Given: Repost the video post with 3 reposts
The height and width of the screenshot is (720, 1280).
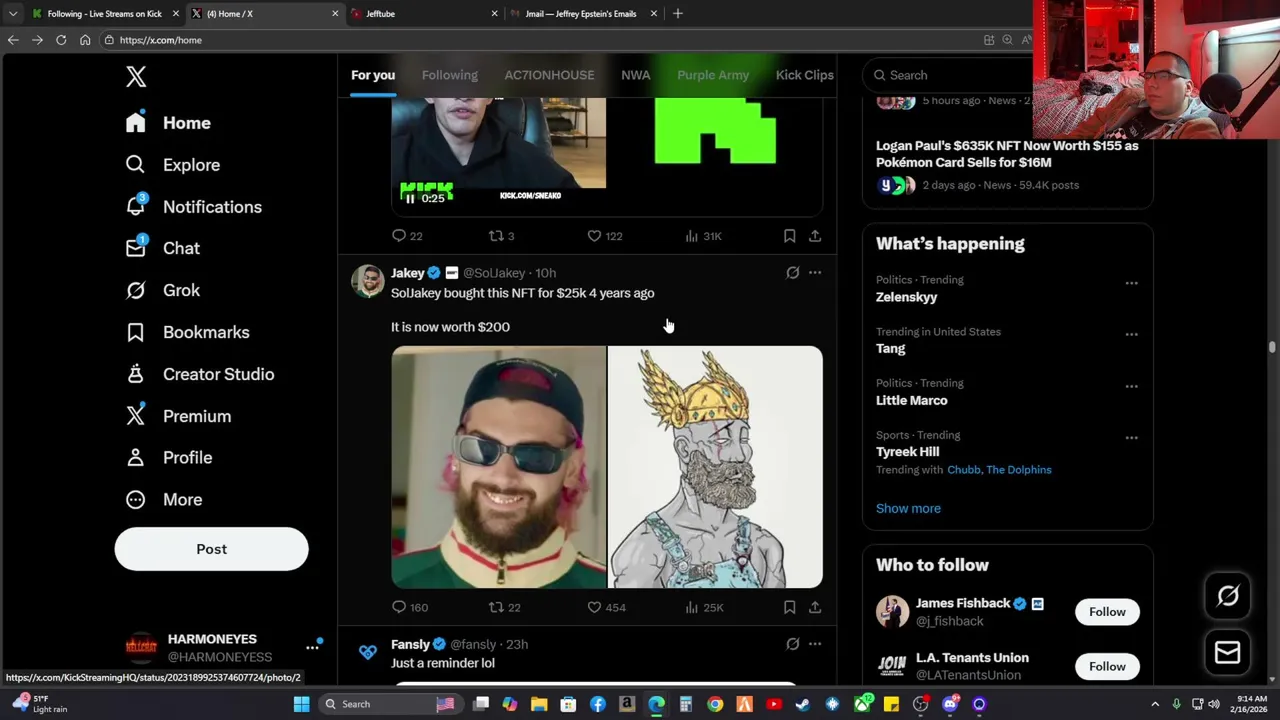Looking at the screenshot, I should [x=501, y=236].
